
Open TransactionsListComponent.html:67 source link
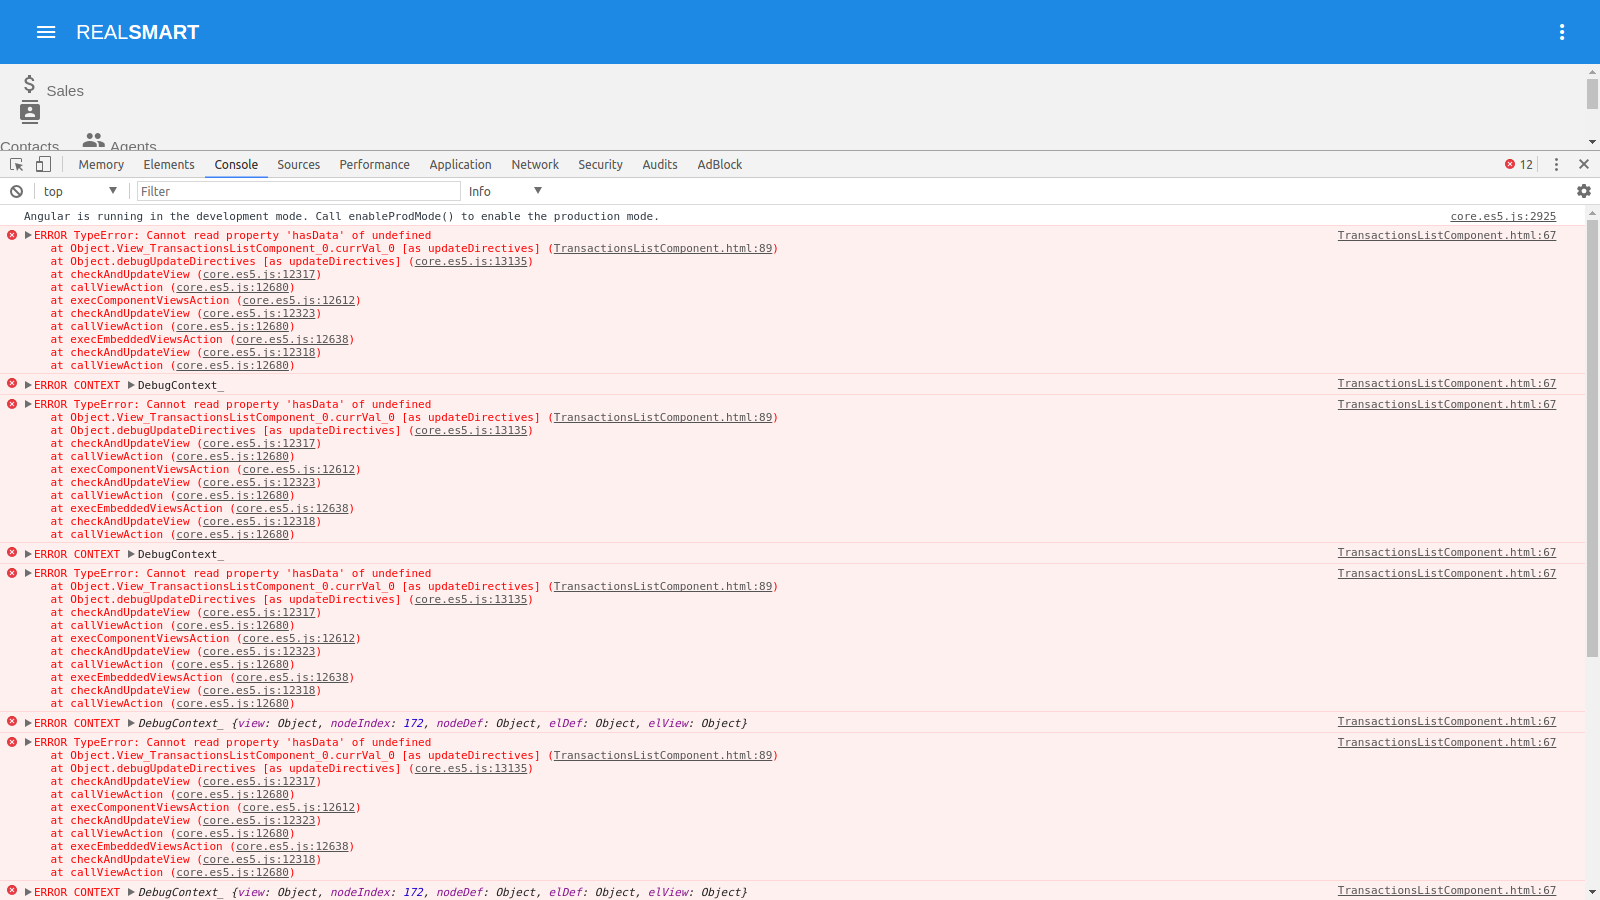click(x=1445, y=235)
